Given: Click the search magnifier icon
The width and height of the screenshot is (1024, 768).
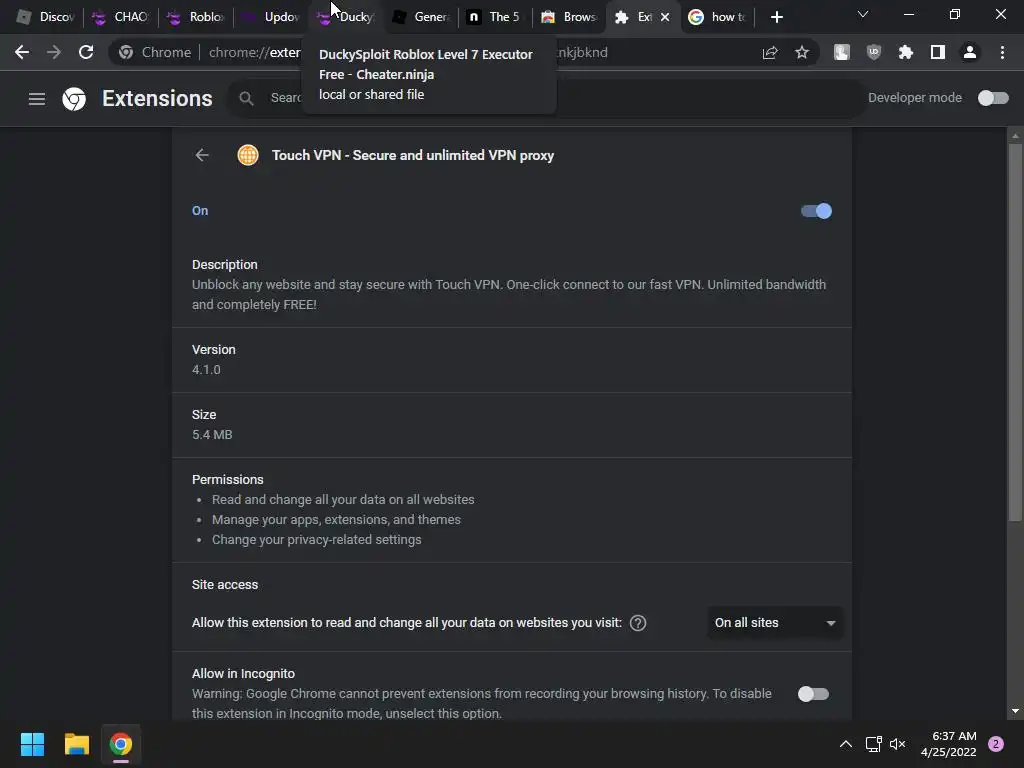Looking at the screenshot, I should pyautogui.click(x=246, y=99).
